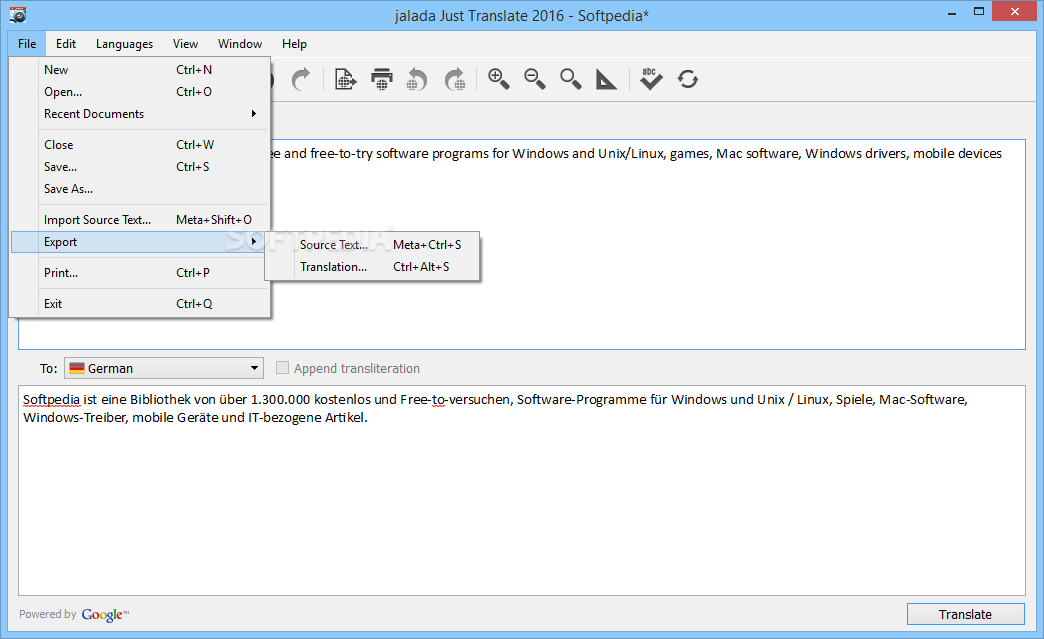Open the File menu

(x=27, y=44)
